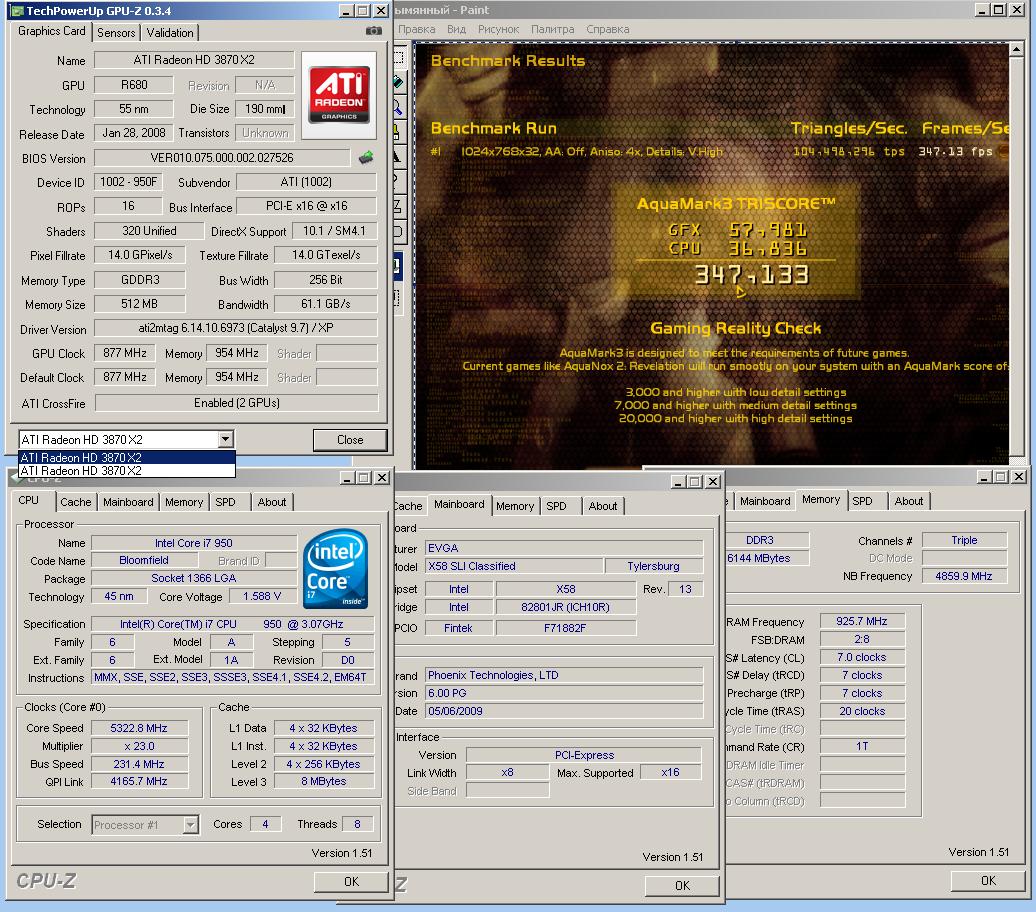Open the Mainboard tab in the DDR3 memory CPU-Z window
Image resolution: width=1036 pixels, height=912 pixels.
click(765, 501)
